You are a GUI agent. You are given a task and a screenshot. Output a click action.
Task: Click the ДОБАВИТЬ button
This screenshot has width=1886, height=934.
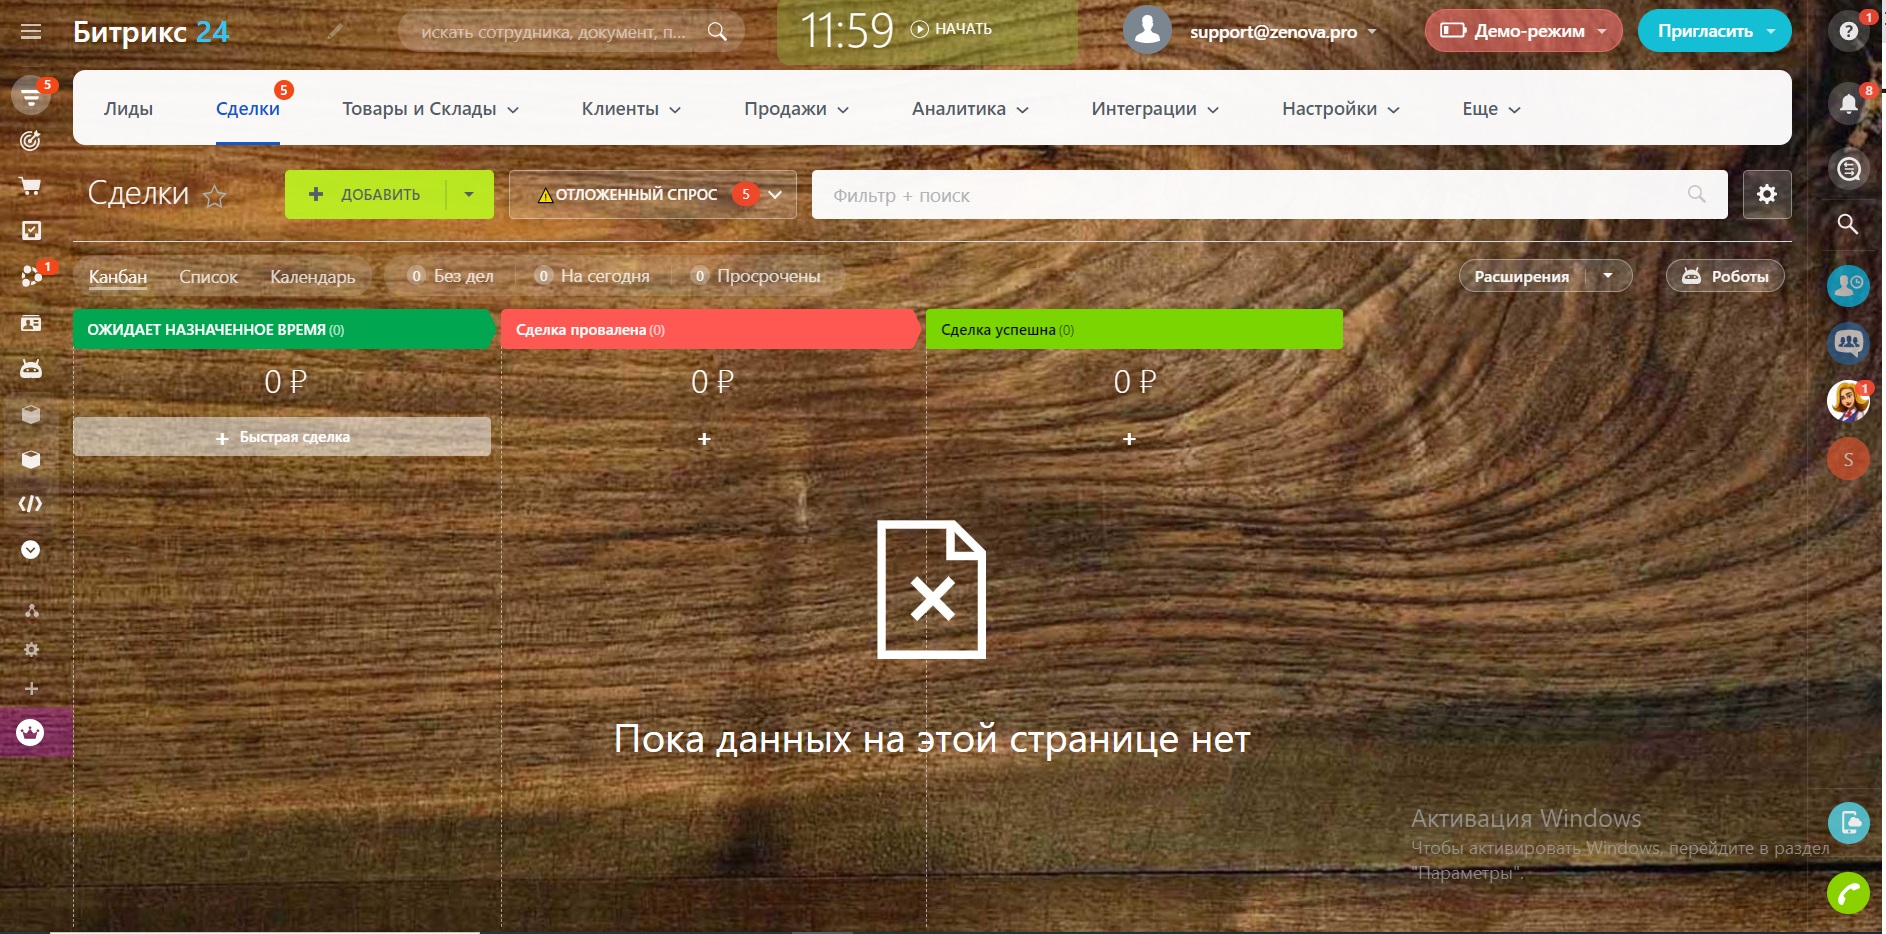pos(365,194)
